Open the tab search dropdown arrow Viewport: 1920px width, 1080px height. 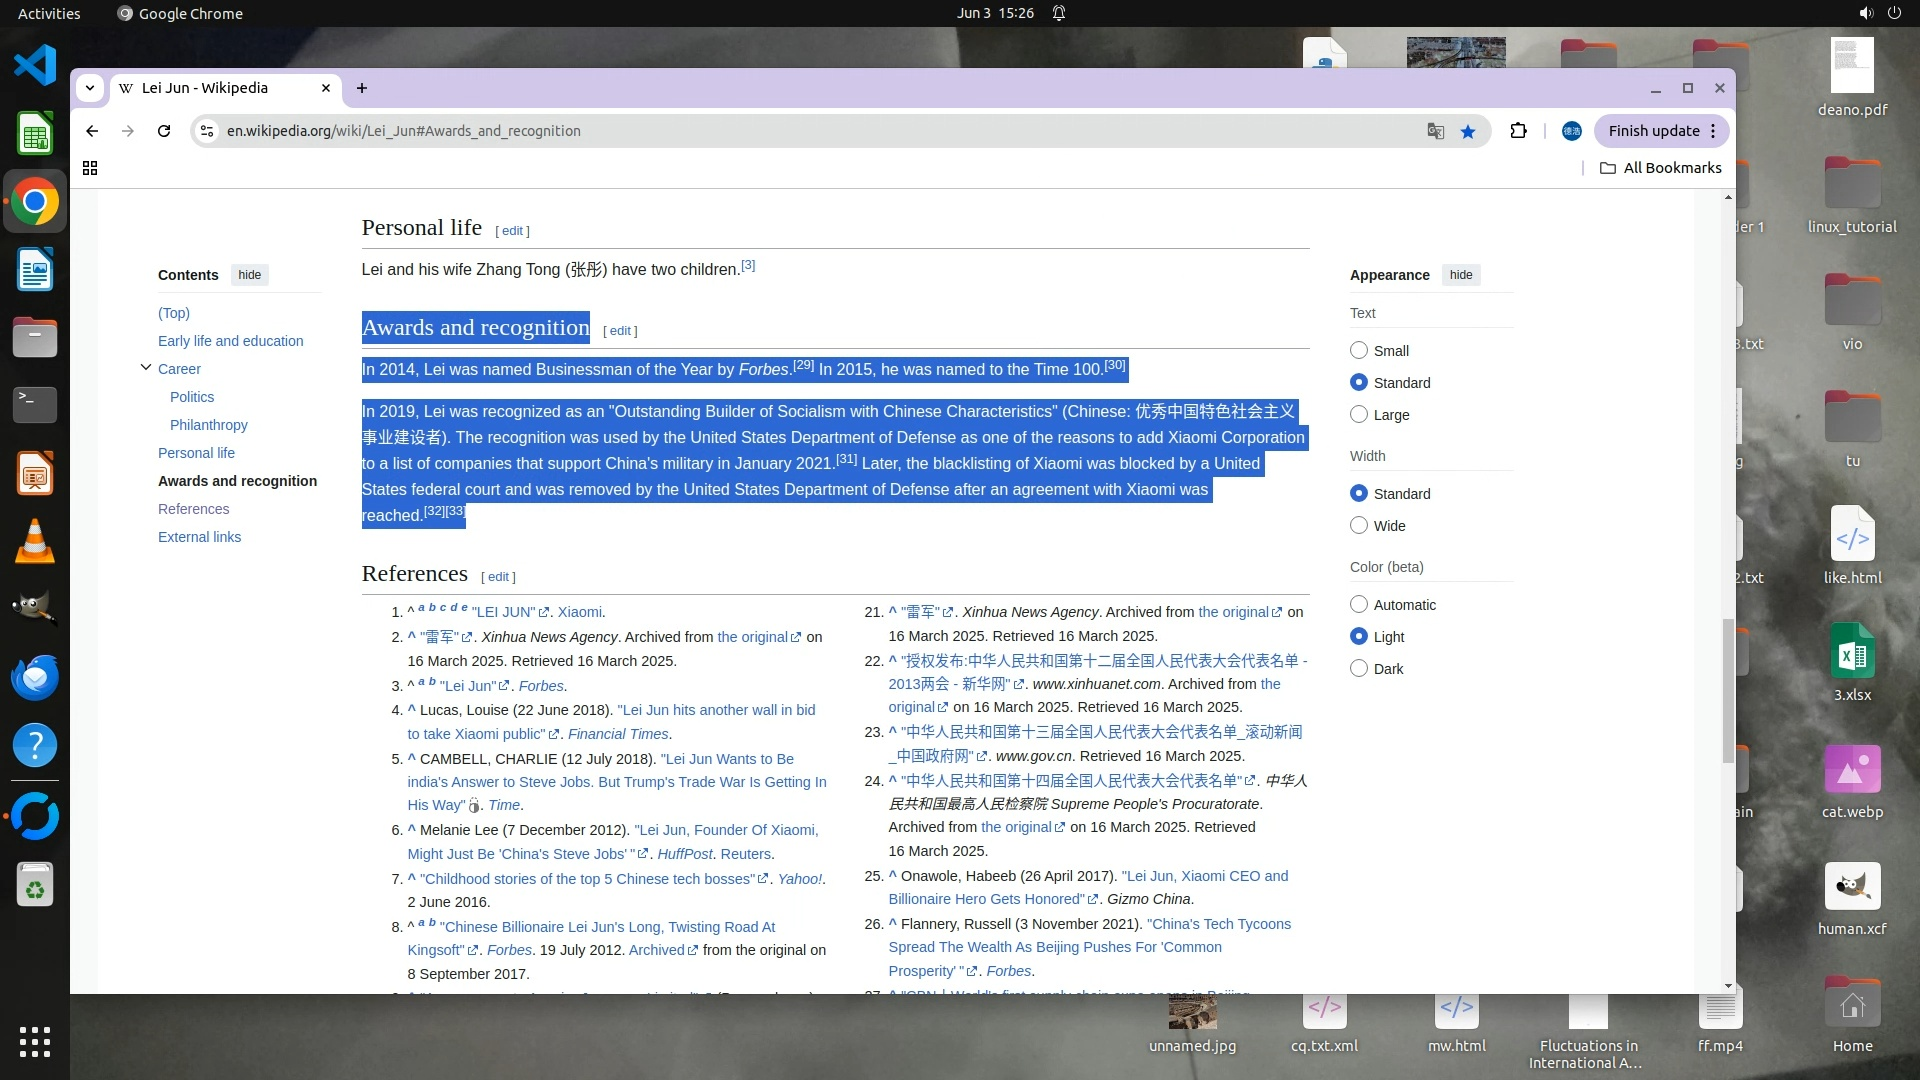click(x=90, y=88)
